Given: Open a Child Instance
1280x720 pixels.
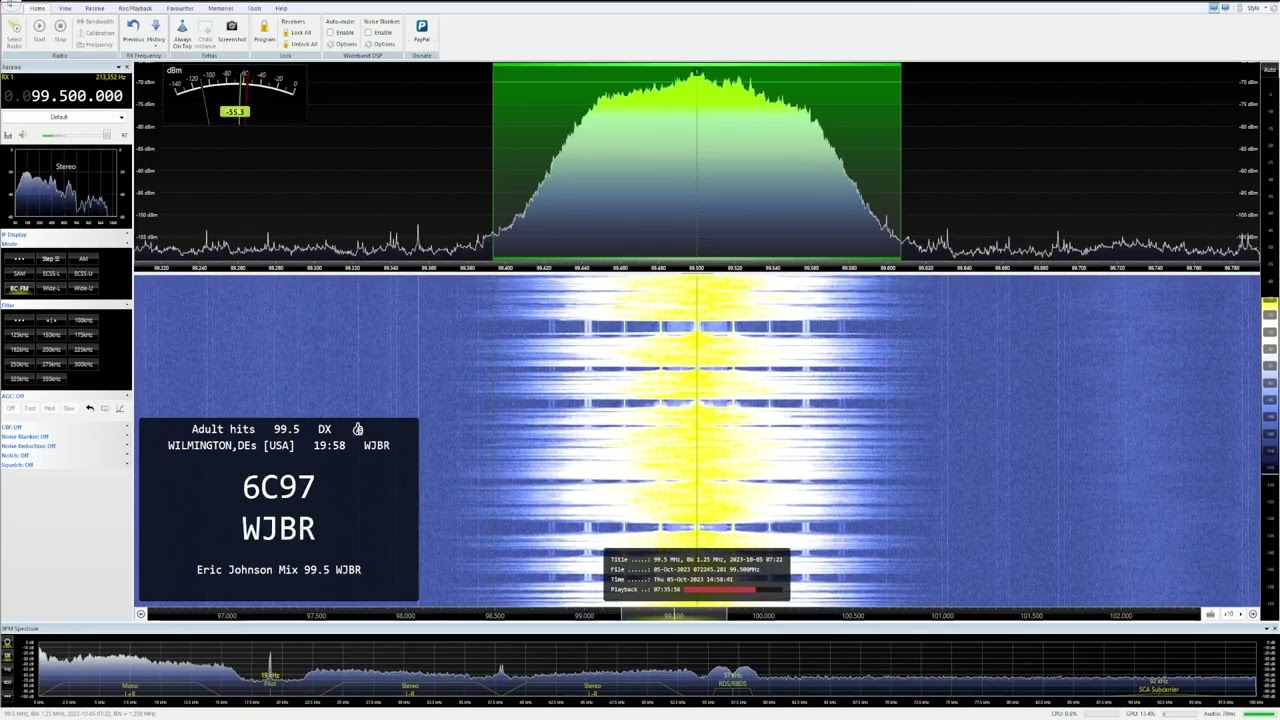Looking at the screenshot, I should pos(205,34).
